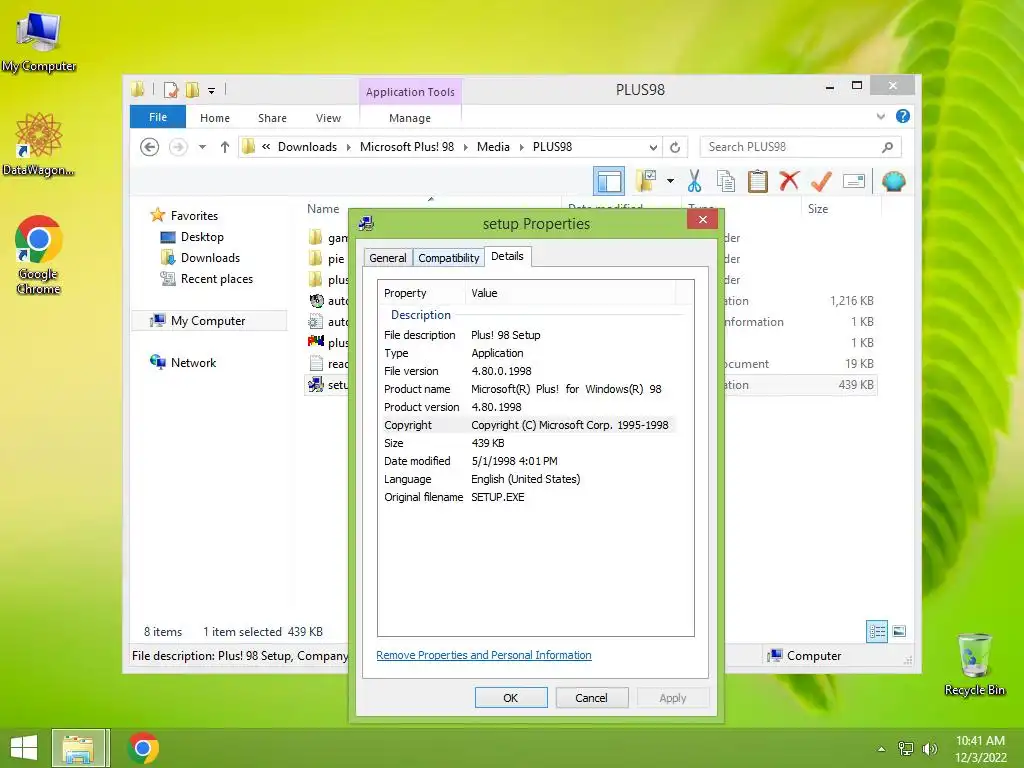The image size is (1024, 768).
Task: Select the My Computer desktop icon
Action: tap(39, 42)
